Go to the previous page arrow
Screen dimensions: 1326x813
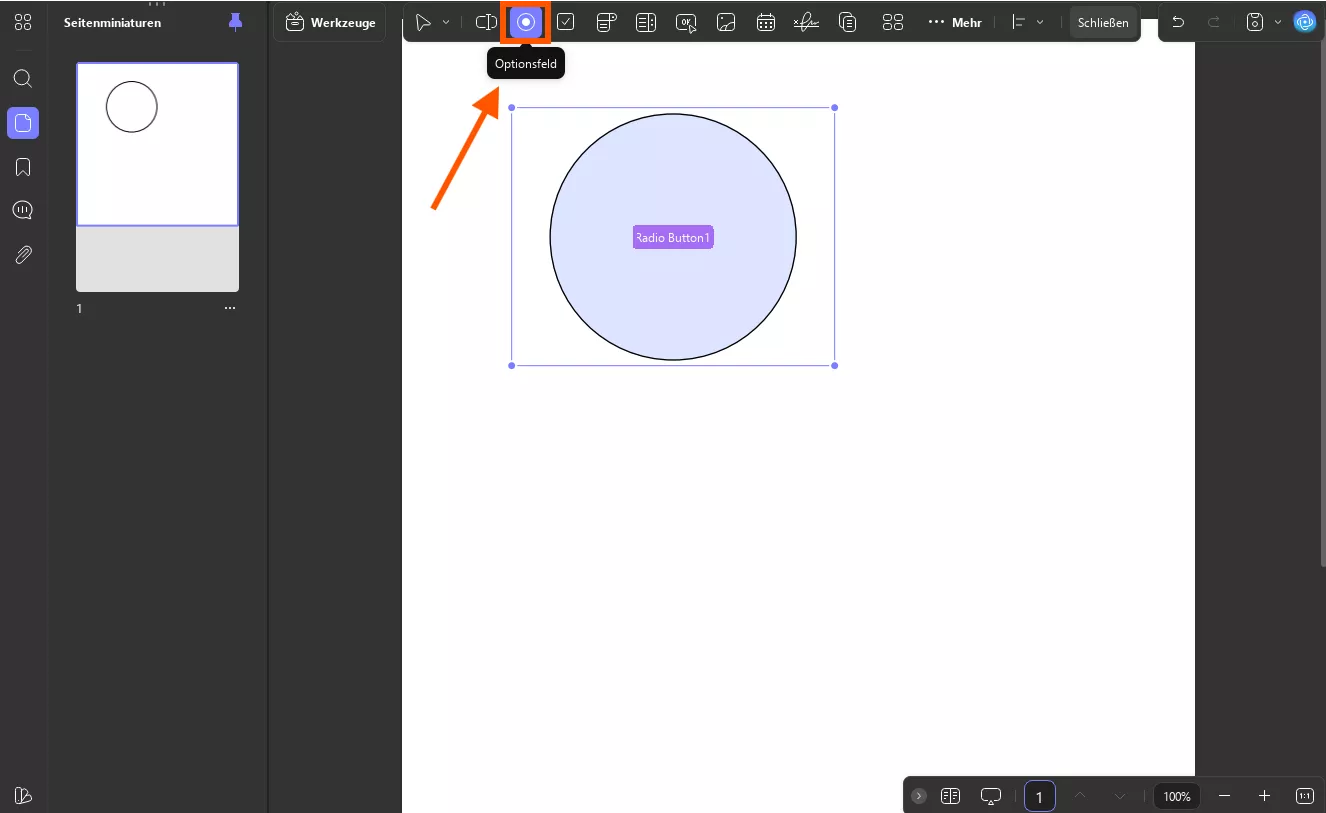point(1080,796)
